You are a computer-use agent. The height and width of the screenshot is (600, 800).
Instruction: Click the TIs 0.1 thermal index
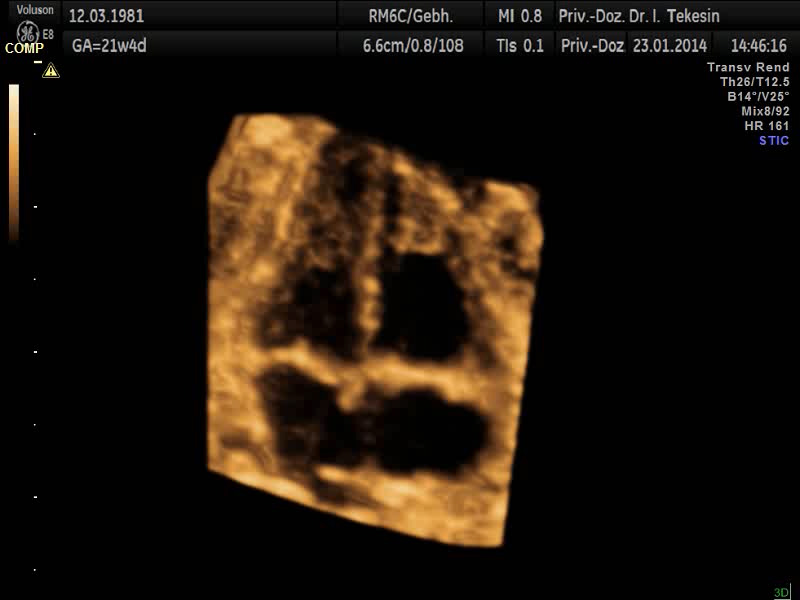pos(520,45)
